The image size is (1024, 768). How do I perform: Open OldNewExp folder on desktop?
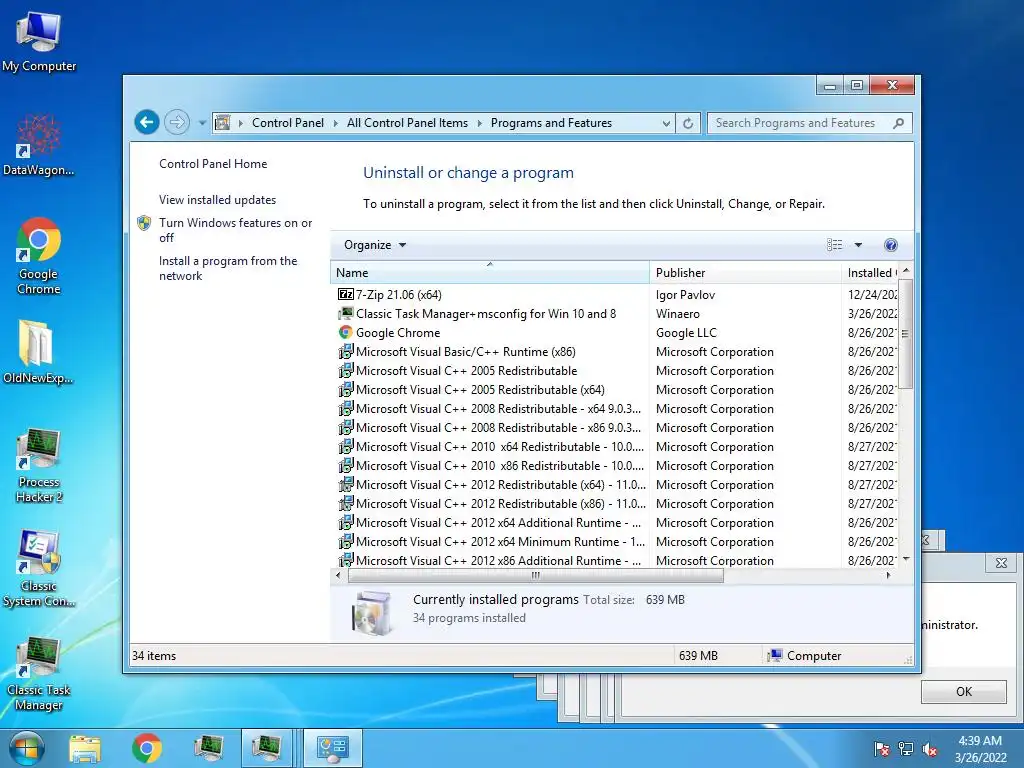[38, 353]
